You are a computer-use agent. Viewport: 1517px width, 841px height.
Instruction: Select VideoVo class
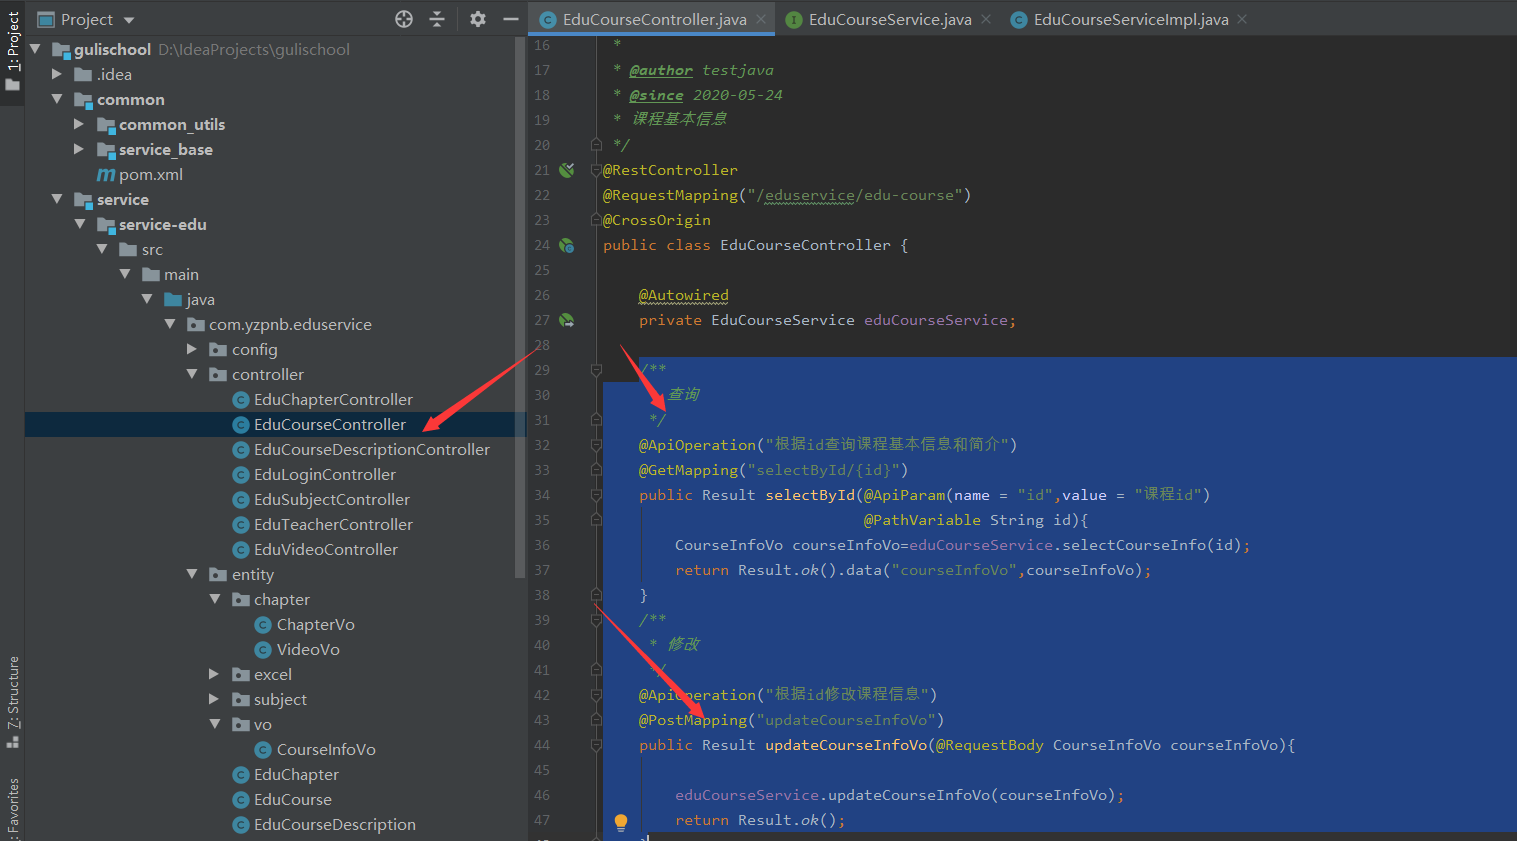[x=297, y=649]
